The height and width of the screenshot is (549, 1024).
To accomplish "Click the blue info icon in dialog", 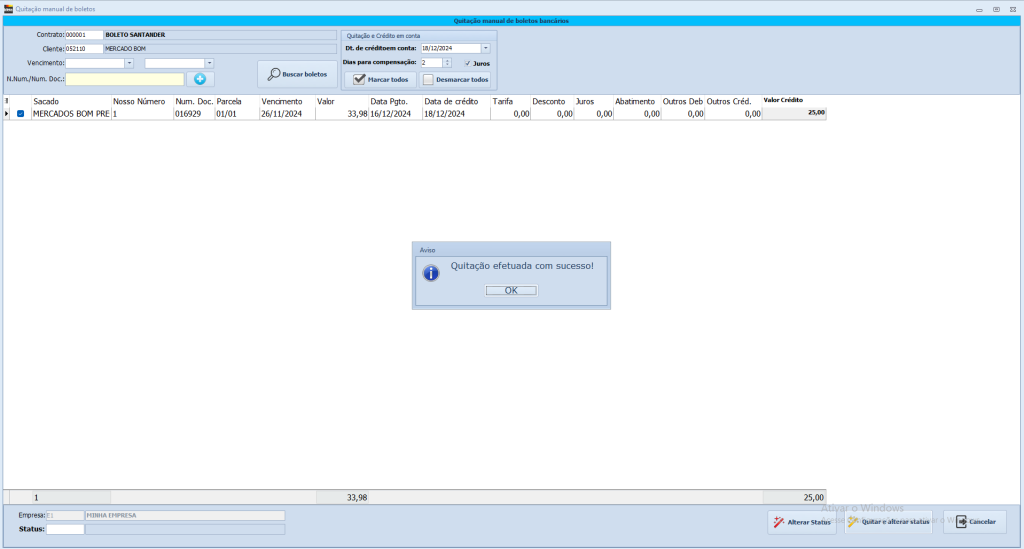I will 431,271.
